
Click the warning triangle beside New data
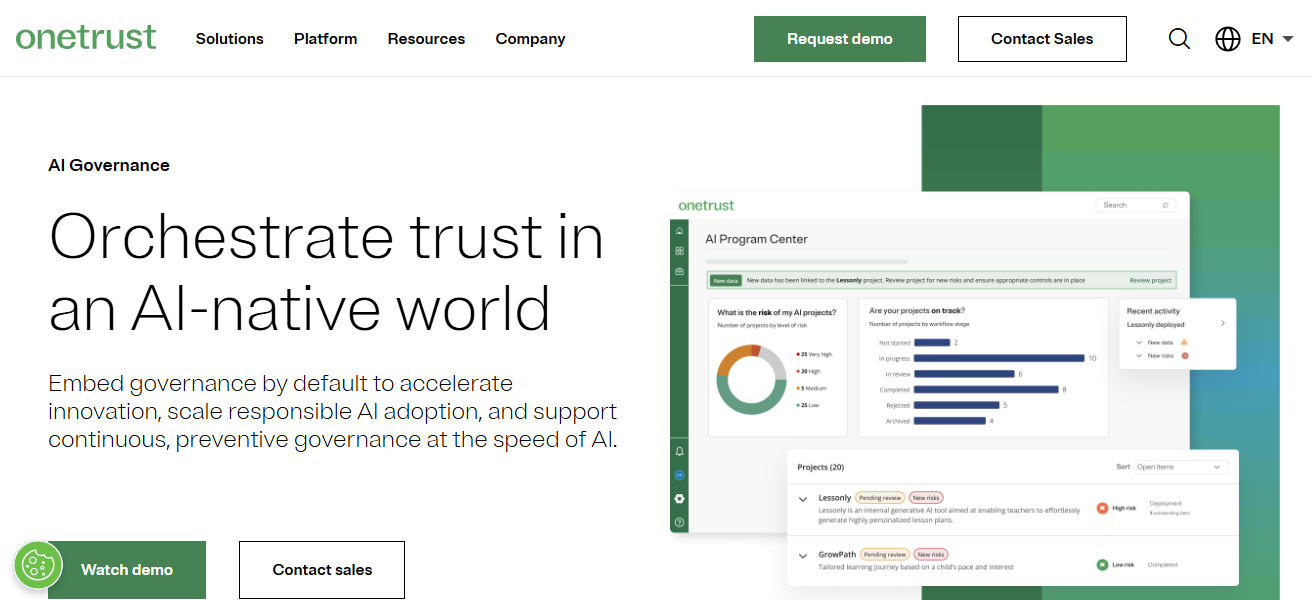click(x=1185, y=342)
